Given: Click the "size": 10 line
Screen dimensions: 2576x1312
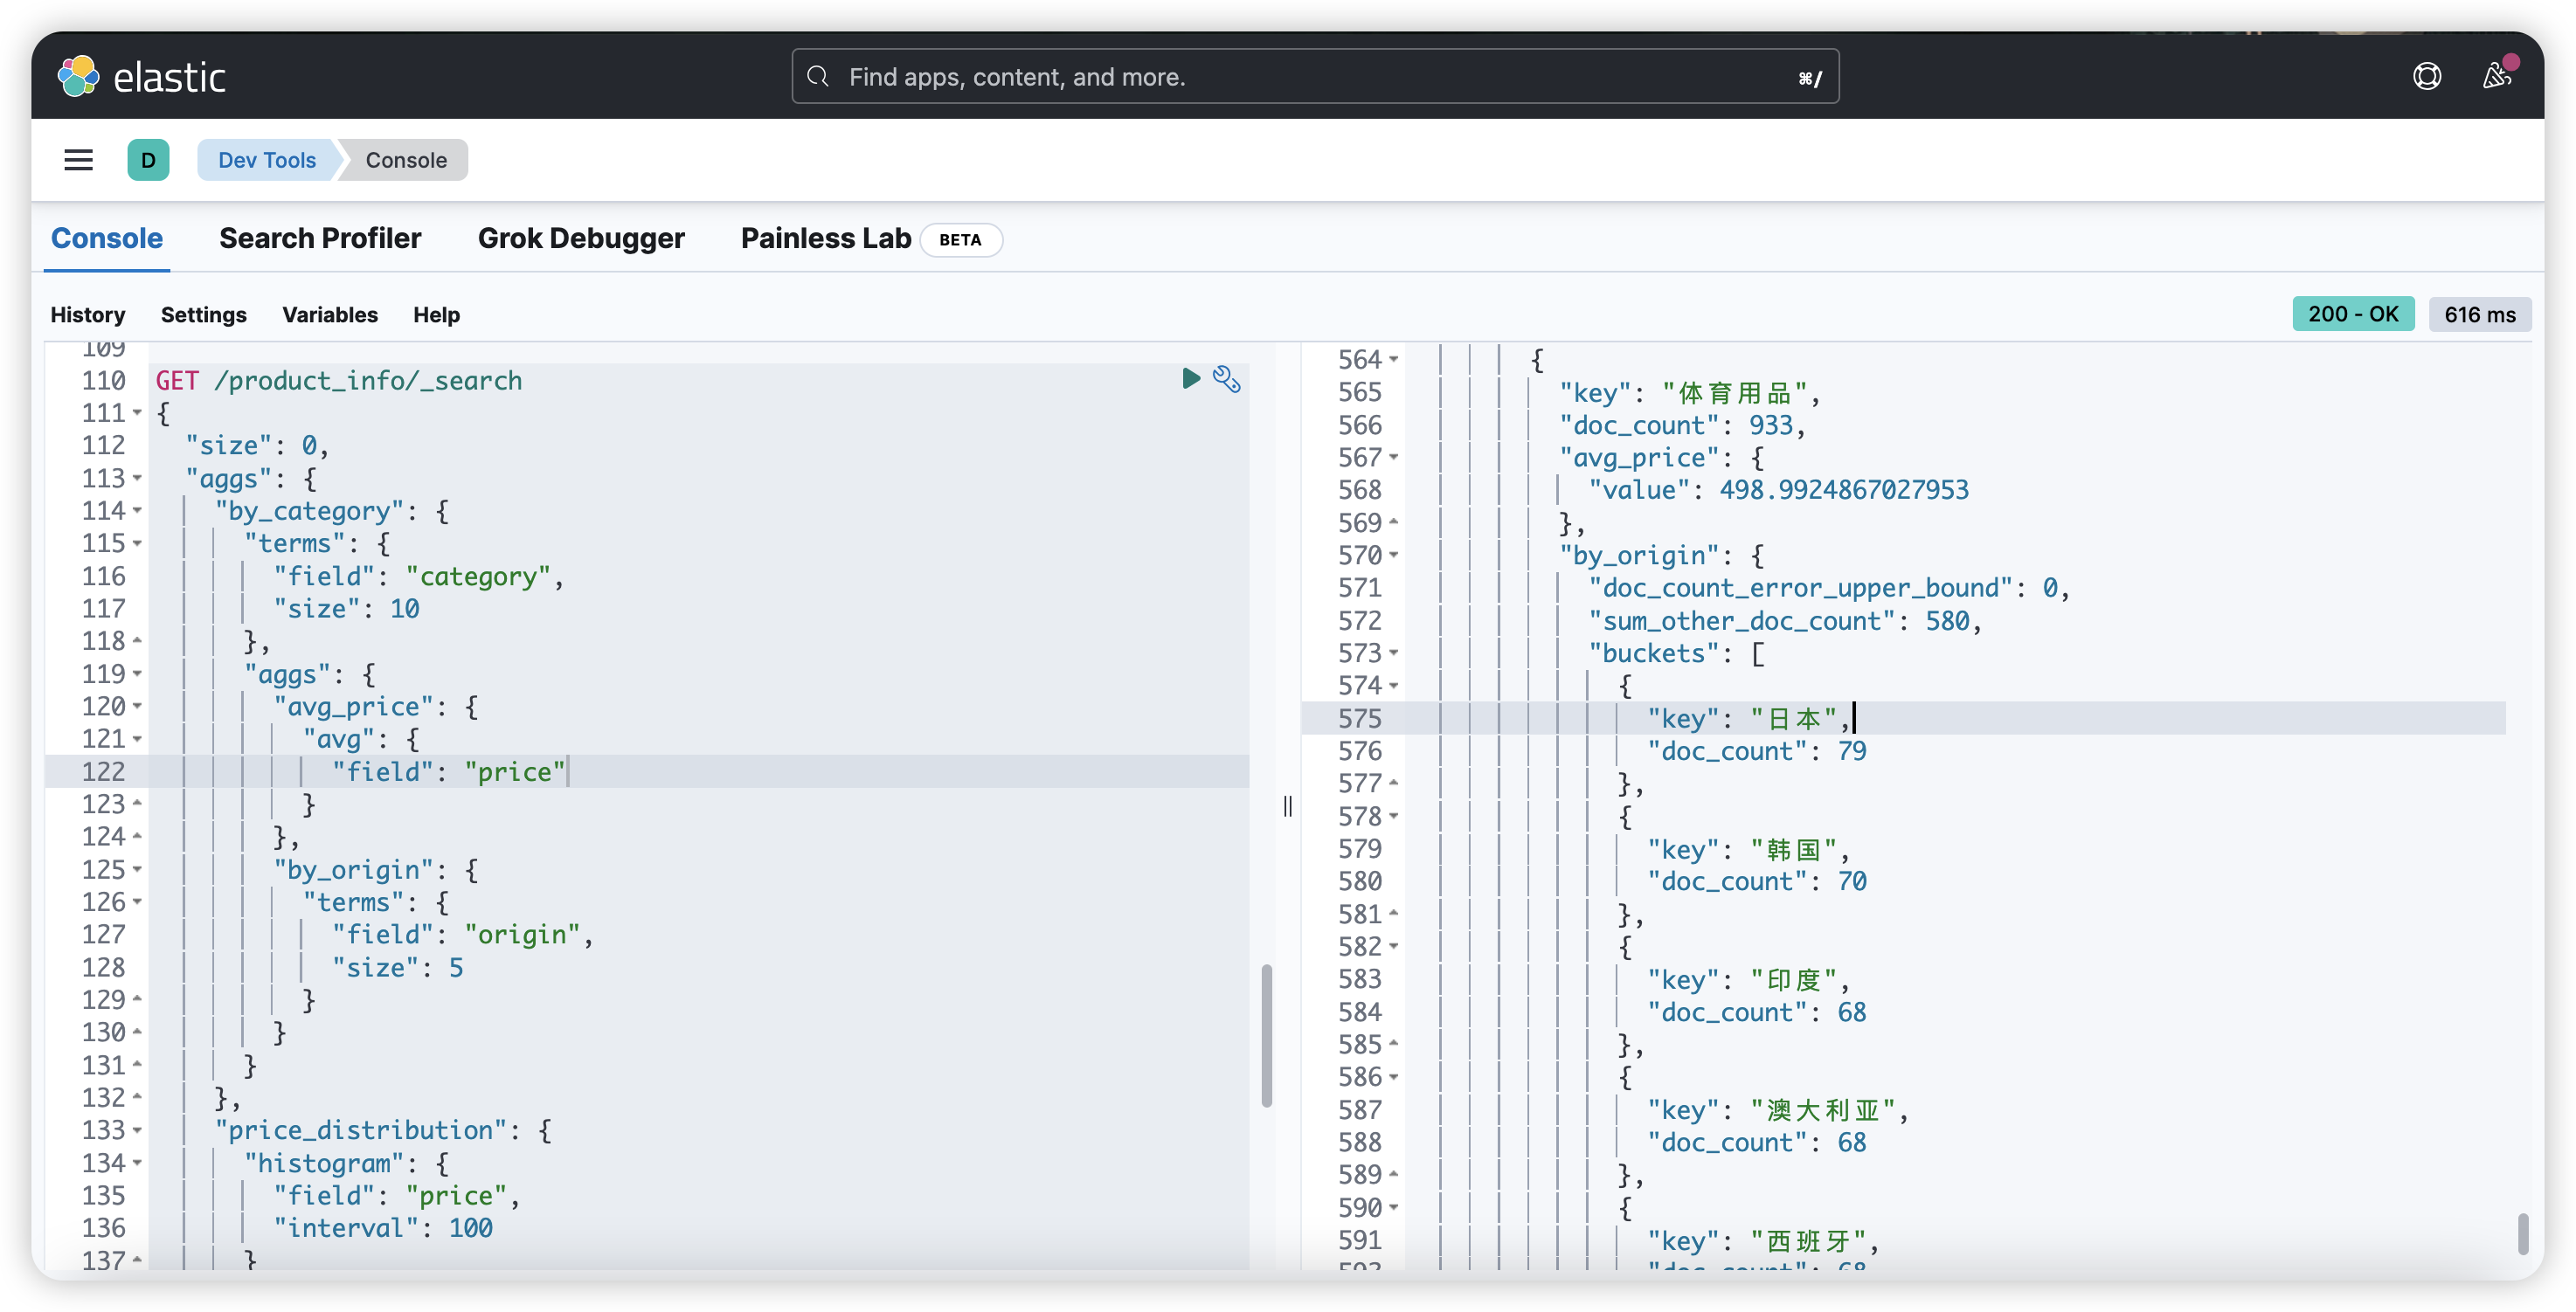Looking at the screenshot, I should click(347, 609).
